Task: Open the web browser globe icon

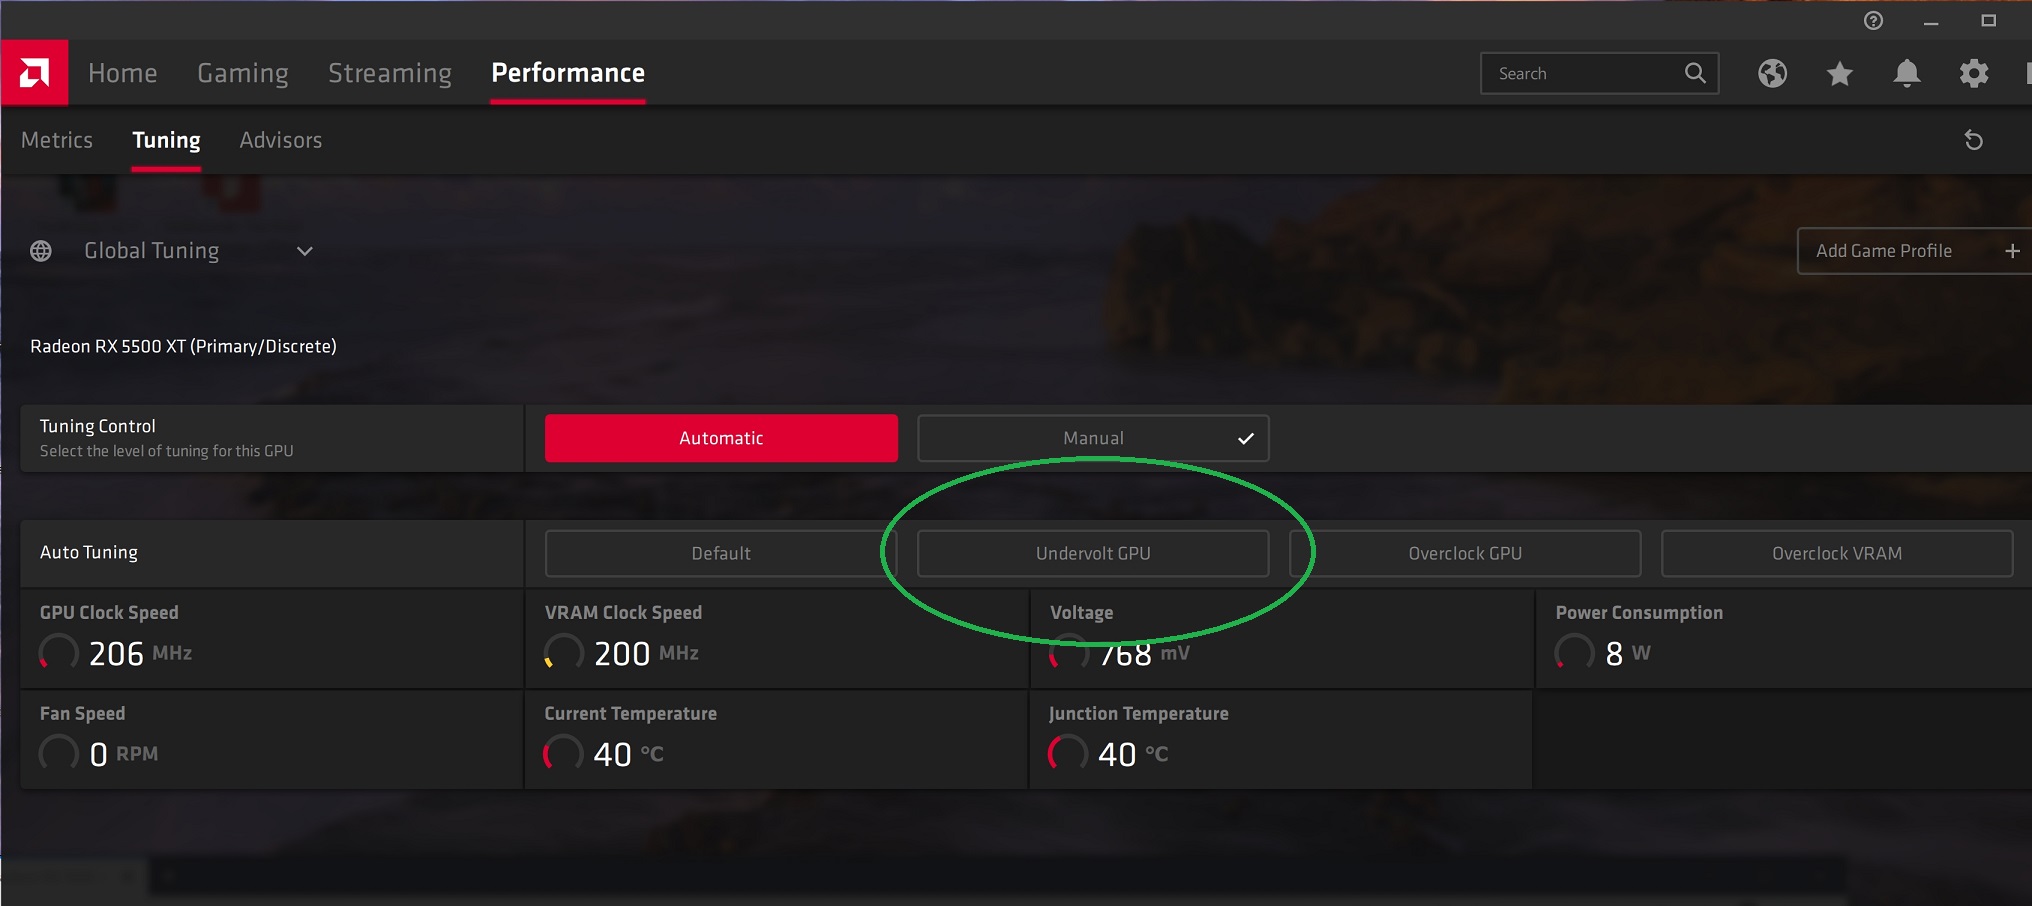Action: pos(1772,73)
